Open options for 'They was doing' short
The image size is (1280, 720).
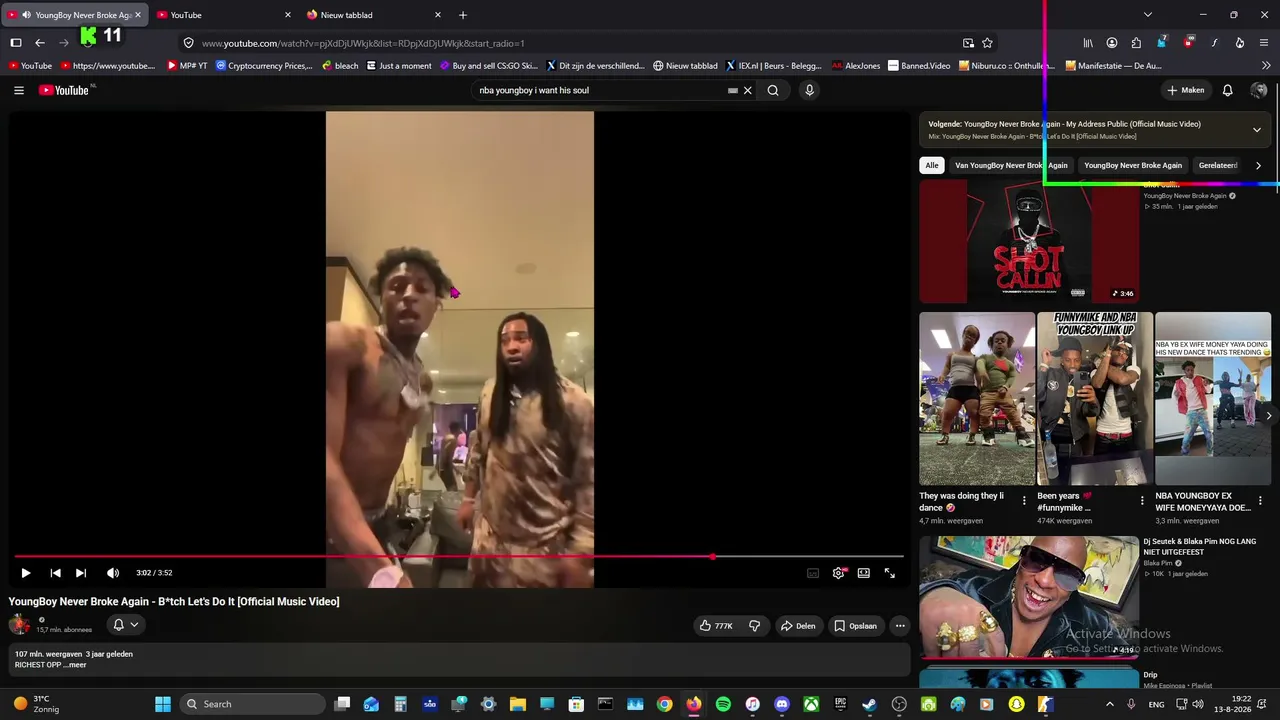point(1024,501)
